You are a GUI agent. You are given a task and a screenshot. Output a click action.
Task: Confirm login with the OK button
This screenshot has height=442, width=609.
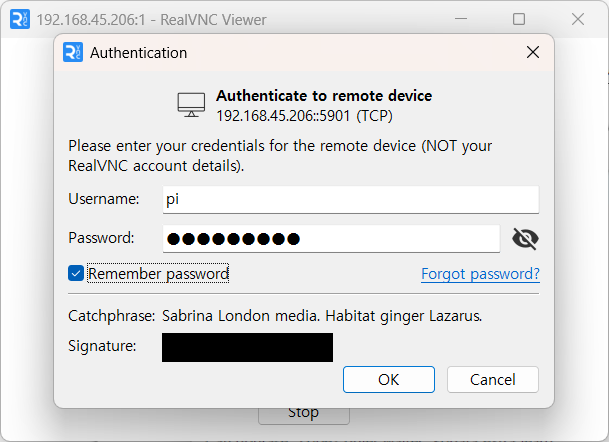pos(389,379)
